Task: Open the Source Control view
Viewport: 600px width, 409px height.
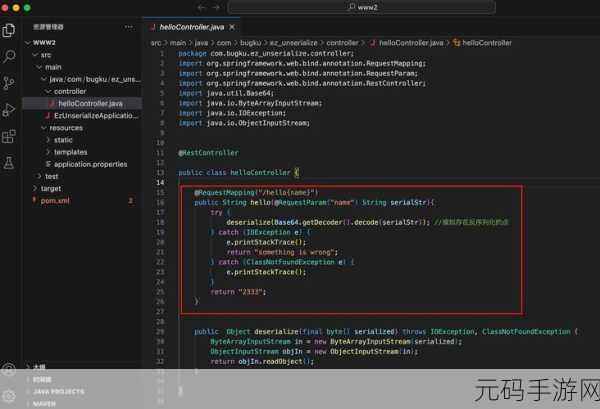Action: (8, 83)
